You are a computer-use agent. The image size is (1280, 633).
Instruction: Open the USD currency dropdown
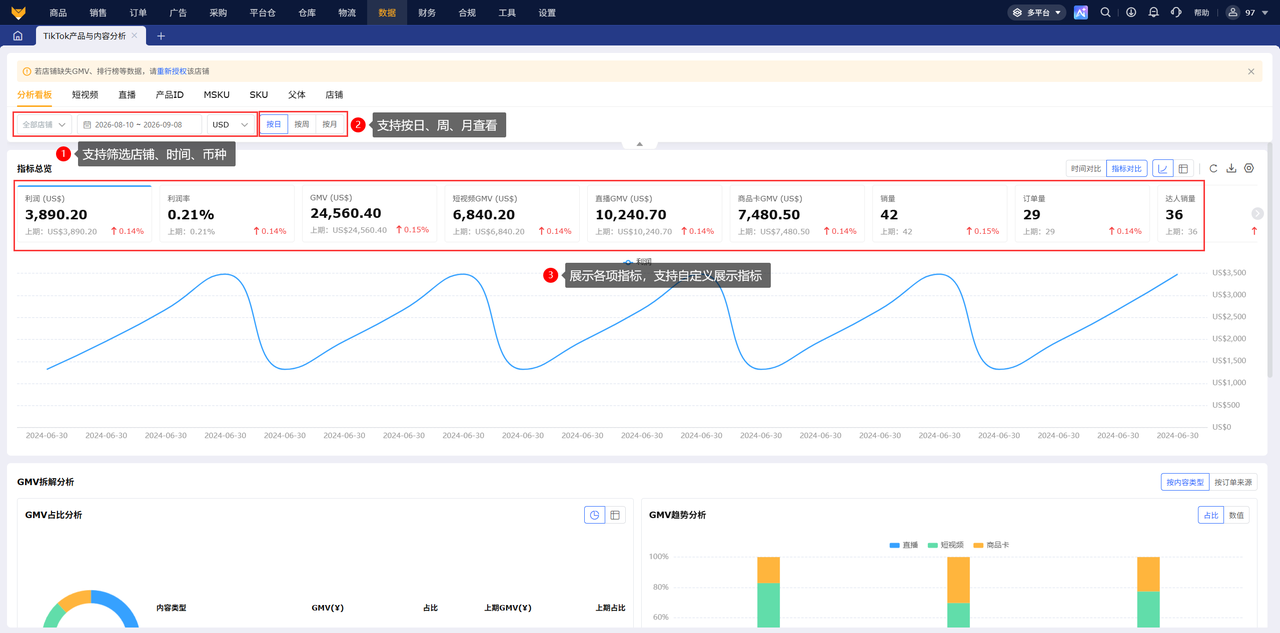click(x=230, y=125)
